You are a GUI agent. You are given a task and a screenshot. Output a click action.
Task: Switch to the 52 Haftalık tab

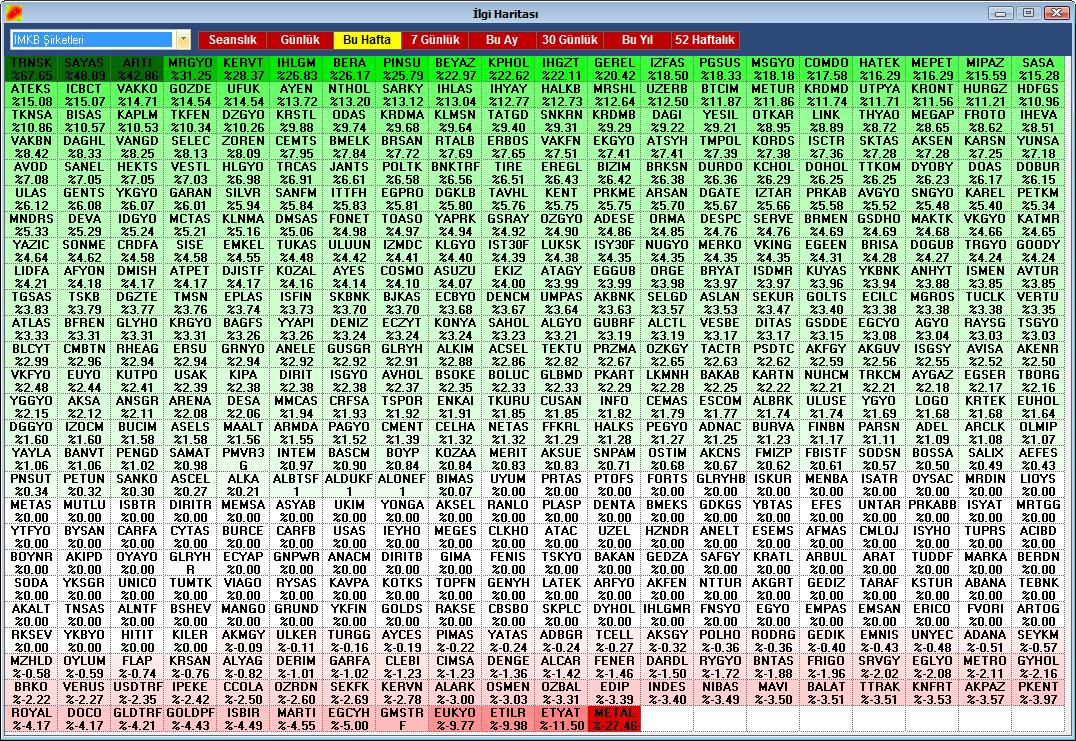pos(705,40)
